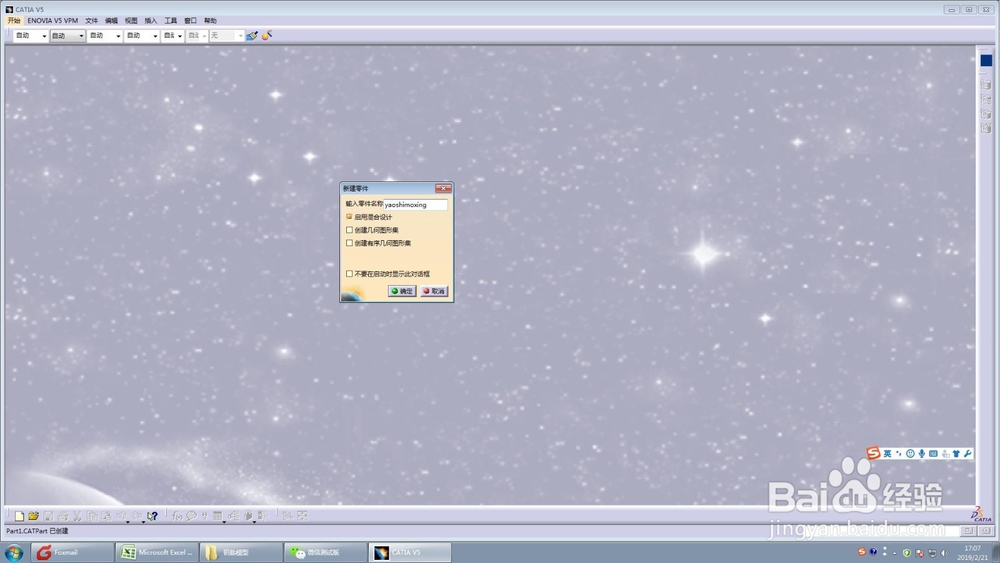The width and height of the screenshot is (1000, 563).
Task: Switch to Foxmail in taskbar
Action: coord(71,552)
